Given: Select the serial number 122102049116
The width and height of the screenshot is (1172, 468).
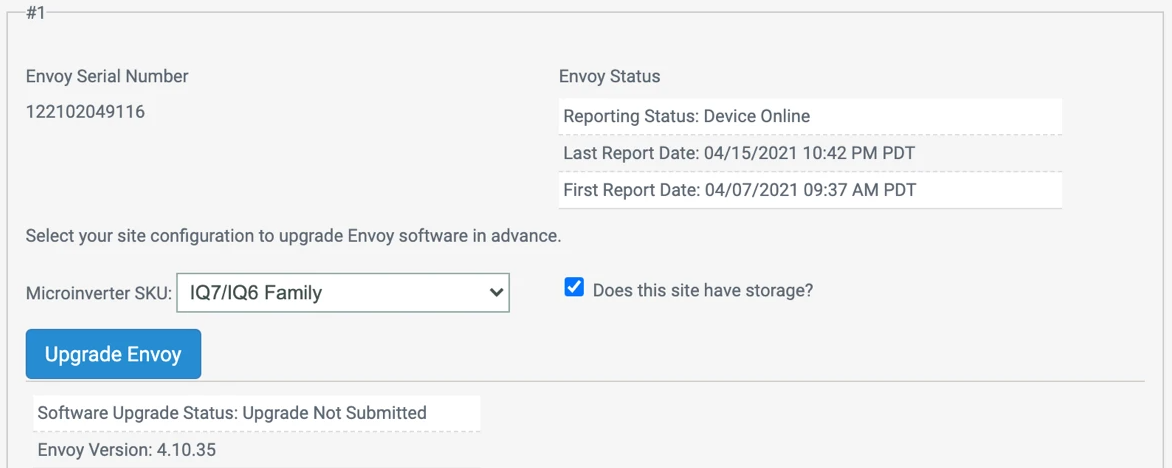Looking at the screenshot, I should tap(85, 112).
